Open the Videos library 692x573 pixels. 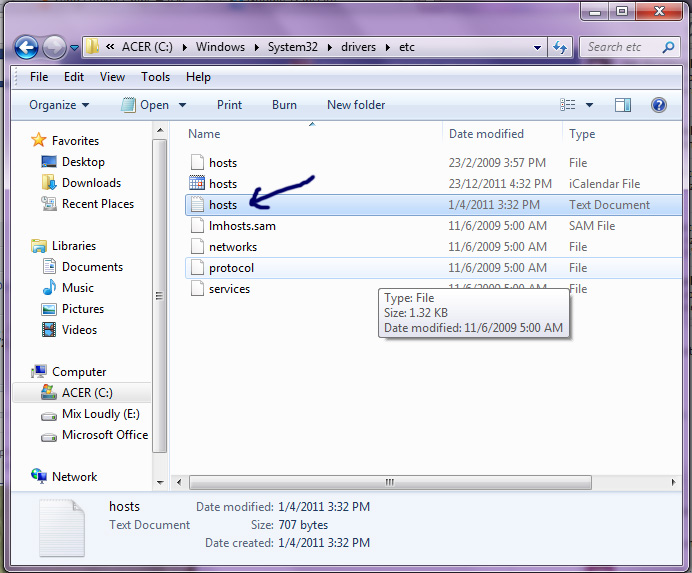click(x=79, y=330)
